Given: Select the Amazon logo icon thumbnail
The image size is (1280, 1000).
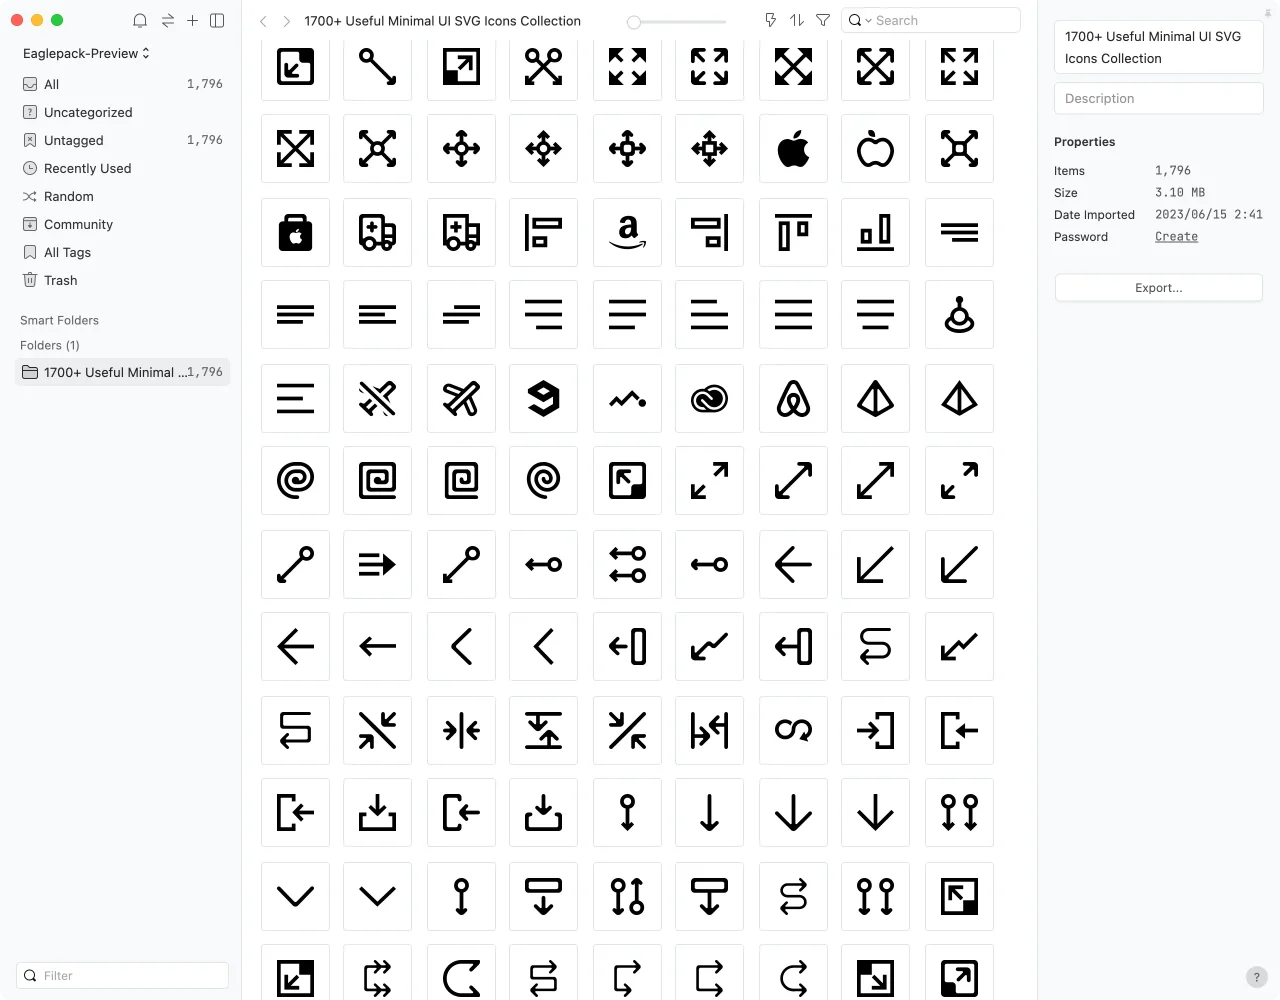Looking at the screenshot, I should (x=627, y=233).
